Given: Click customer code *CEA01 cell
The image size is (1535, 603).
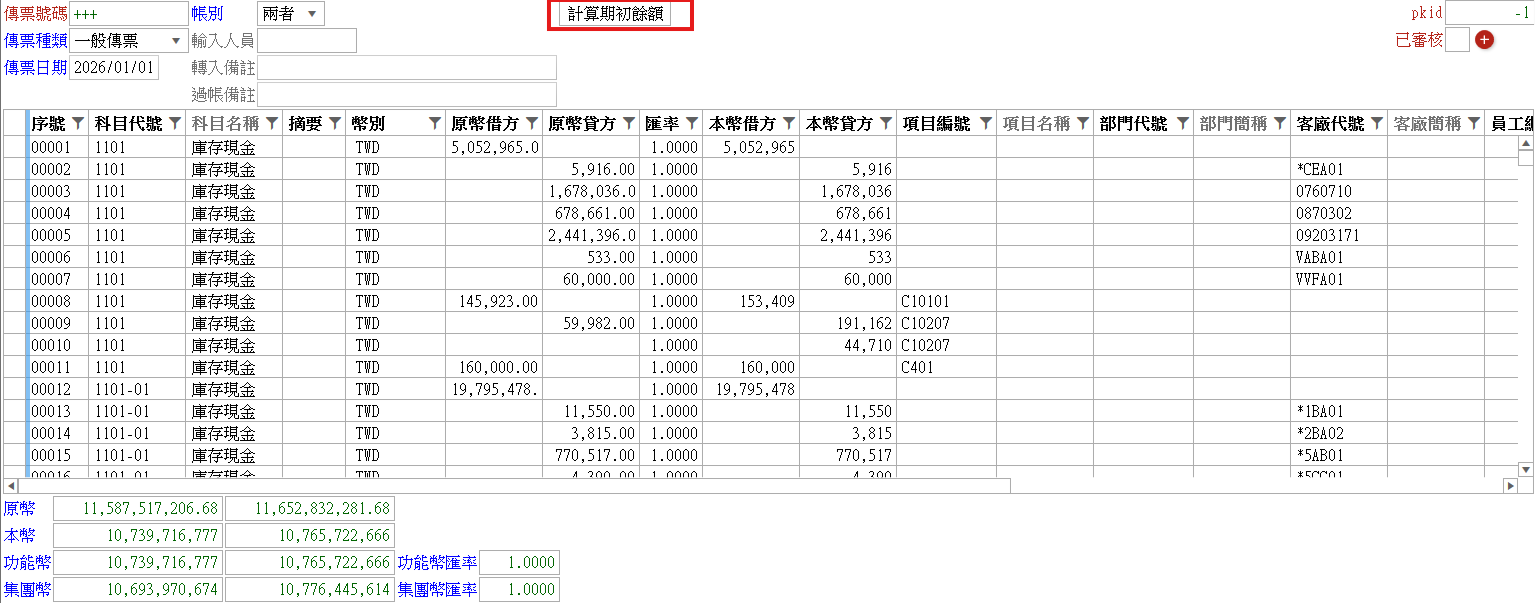Looking at the screenshot, I should [x=1339, y=169].
